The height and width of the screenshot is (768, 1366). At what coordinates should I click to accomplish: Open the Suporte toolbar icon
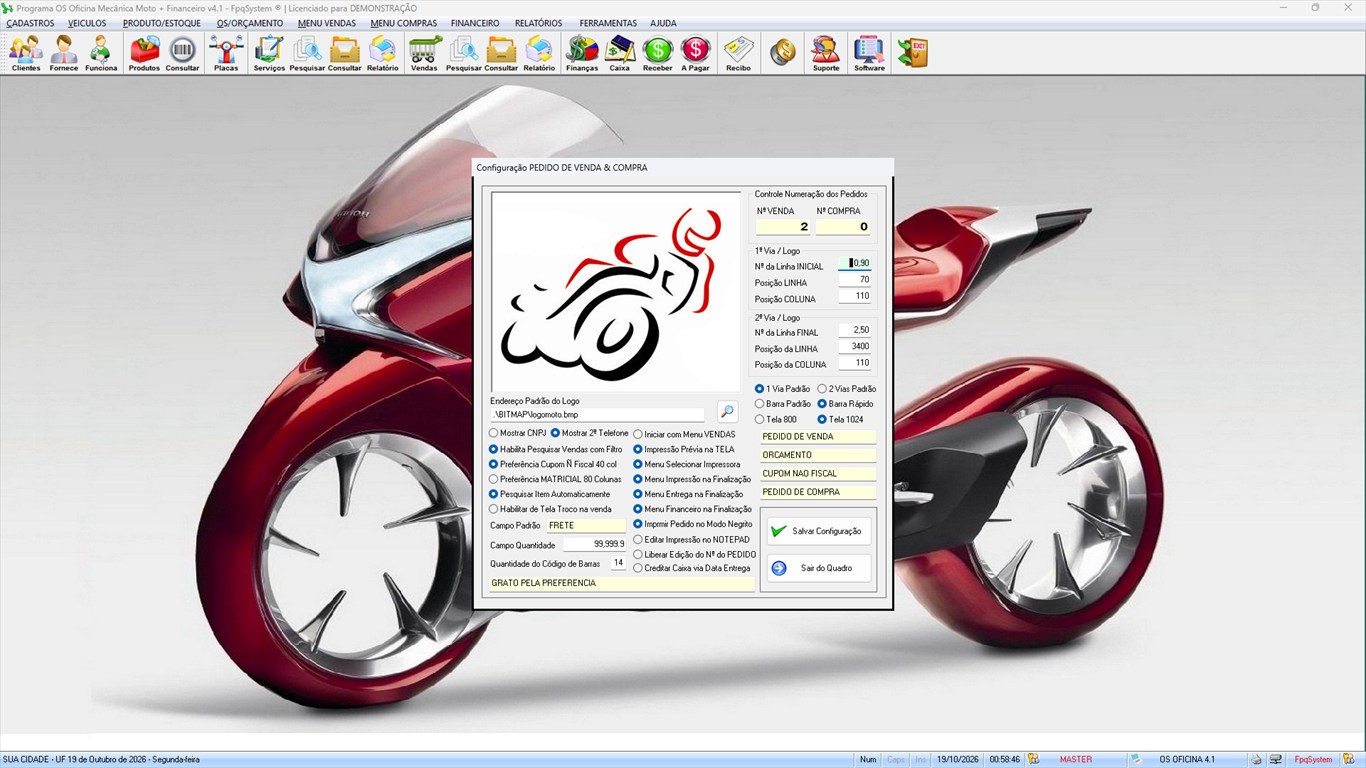coord(826,53)
